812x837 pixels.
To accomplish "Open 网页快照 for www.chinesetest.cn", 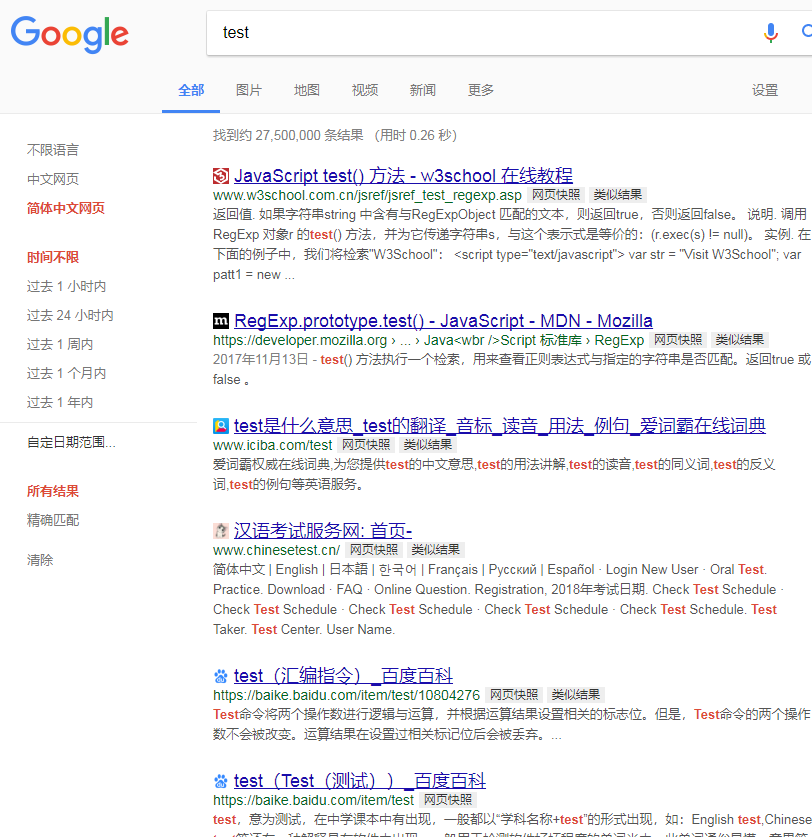I will click(x=374, y=550).
